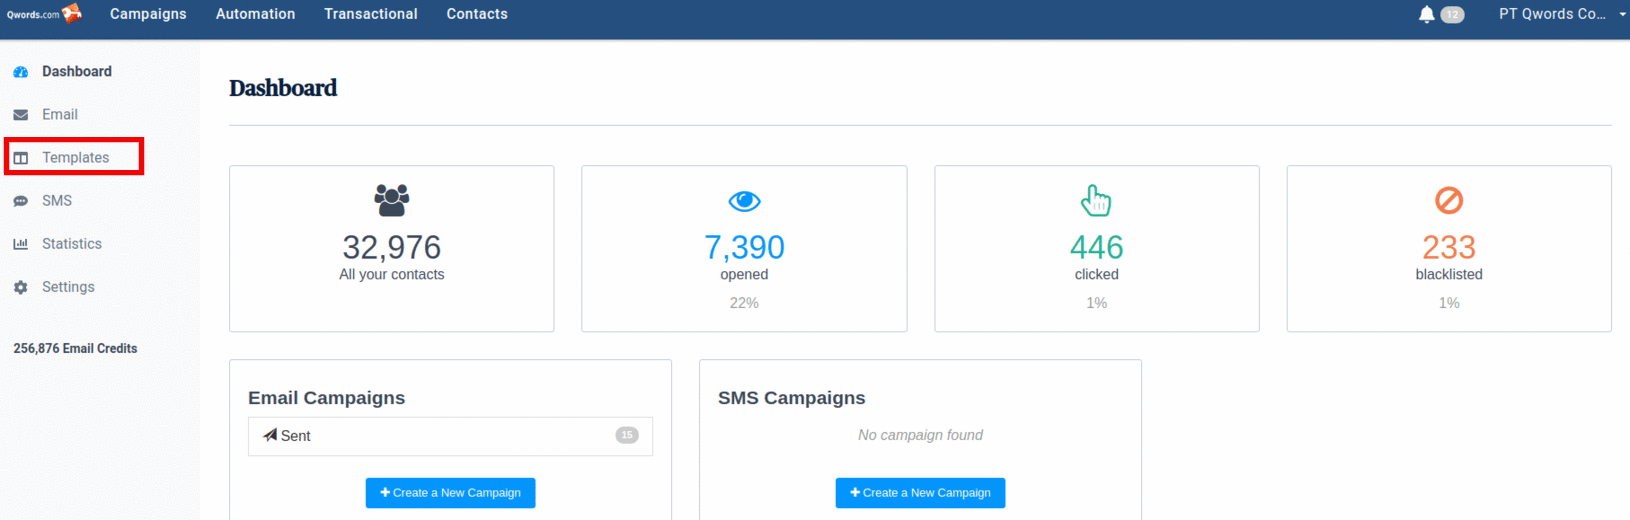1630x520 pixels.
Task: Click the SMS speech bubble icon
Action: tap(21, 201)
